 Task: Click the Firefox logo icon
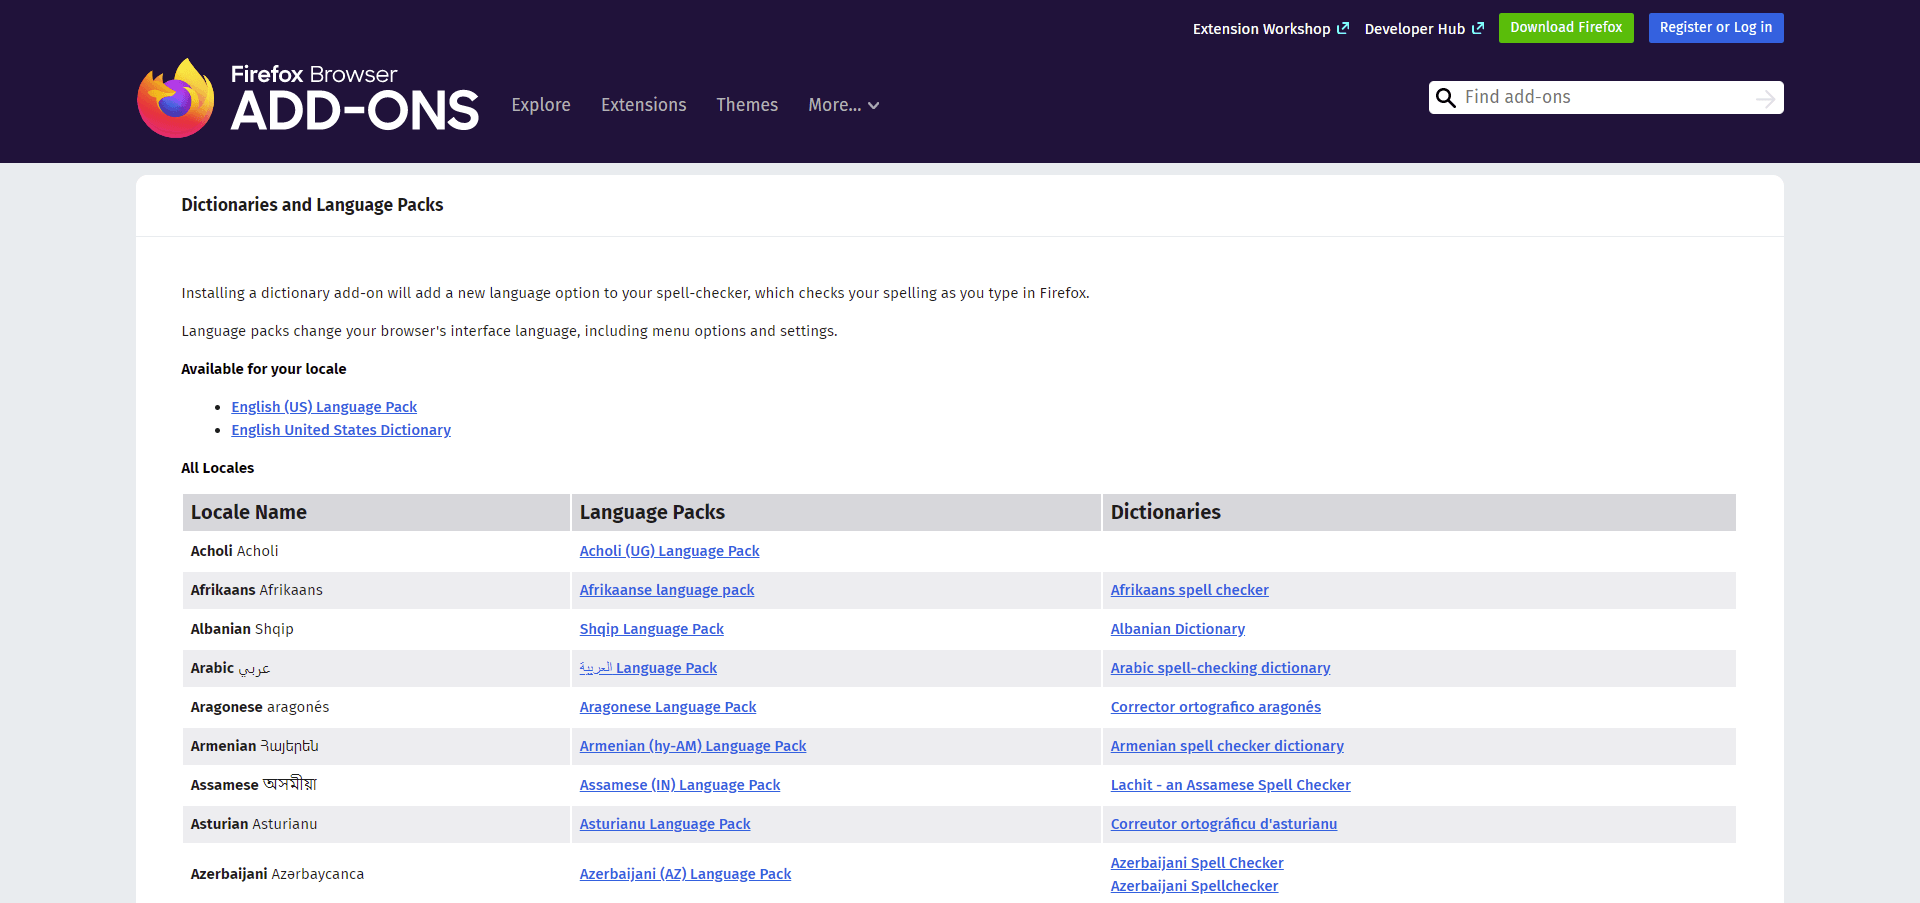point(176,98)
